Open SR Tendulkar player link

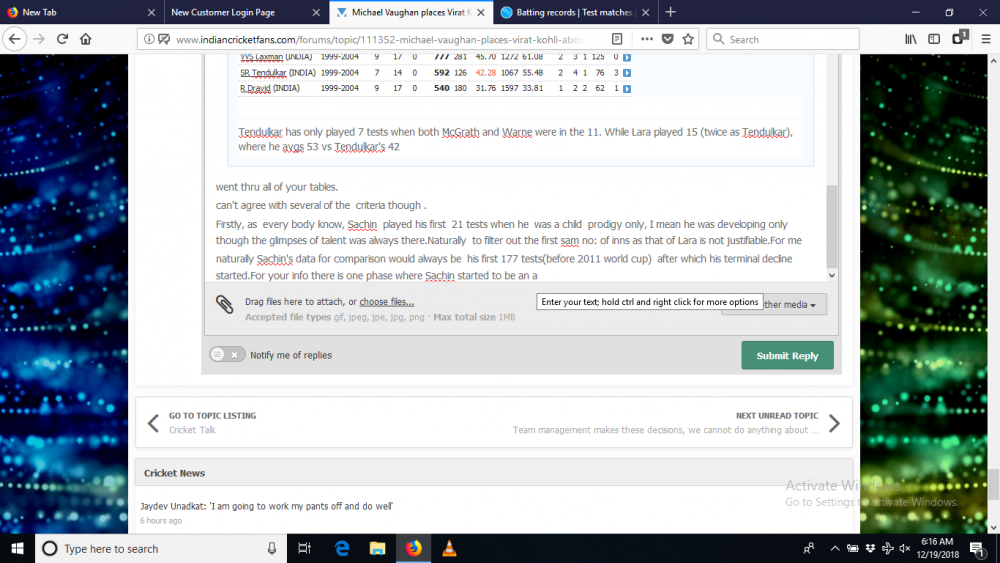(x=263, y=73)
